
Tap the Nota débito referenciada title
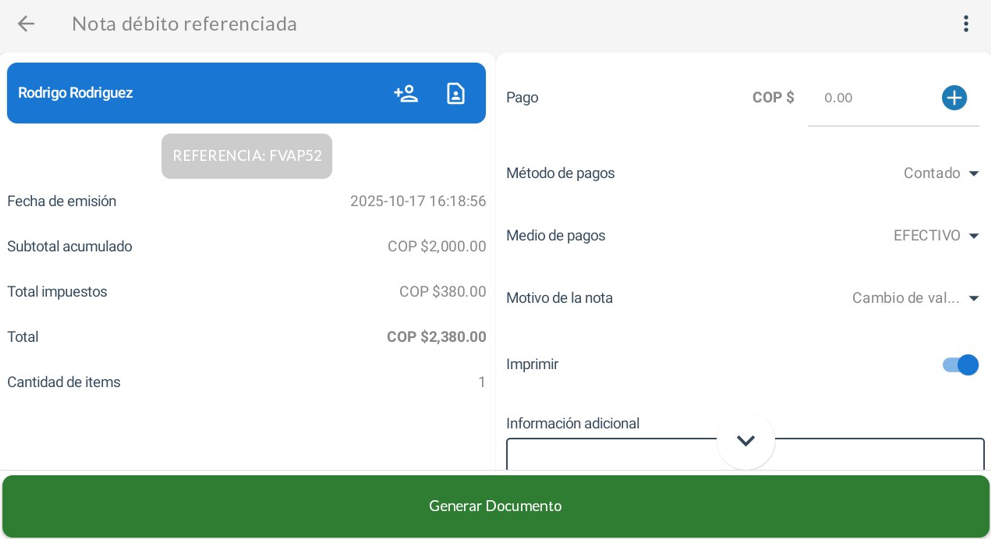[184, 24]
